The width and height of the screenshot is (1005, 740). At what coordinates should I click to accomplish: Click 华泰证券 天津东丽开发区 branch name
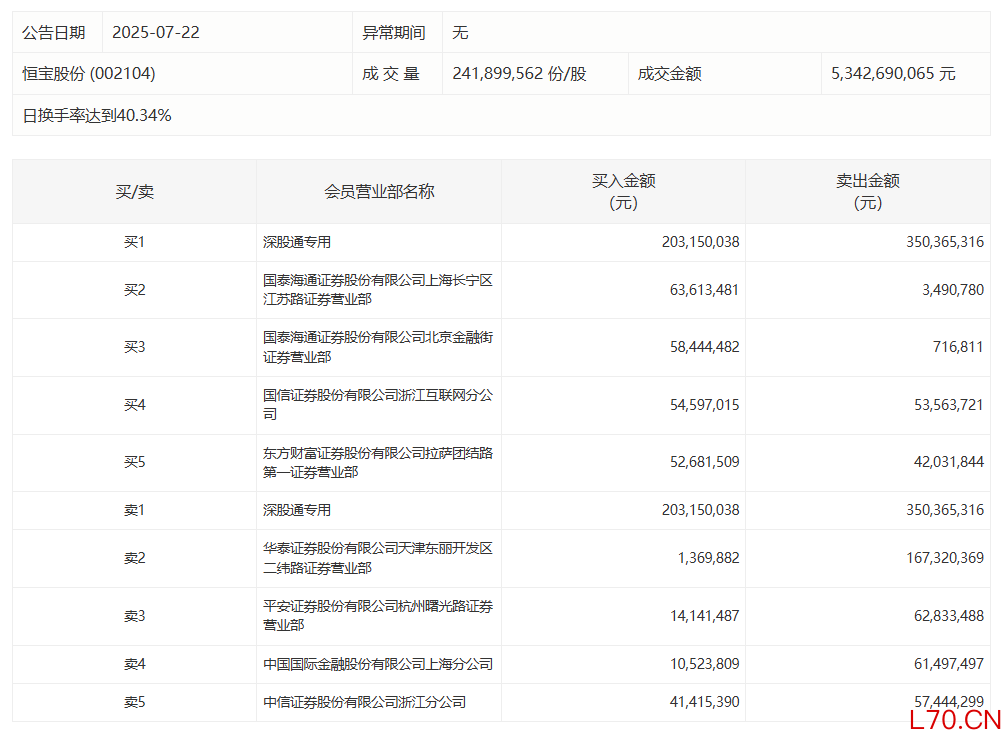click(377, 558)
